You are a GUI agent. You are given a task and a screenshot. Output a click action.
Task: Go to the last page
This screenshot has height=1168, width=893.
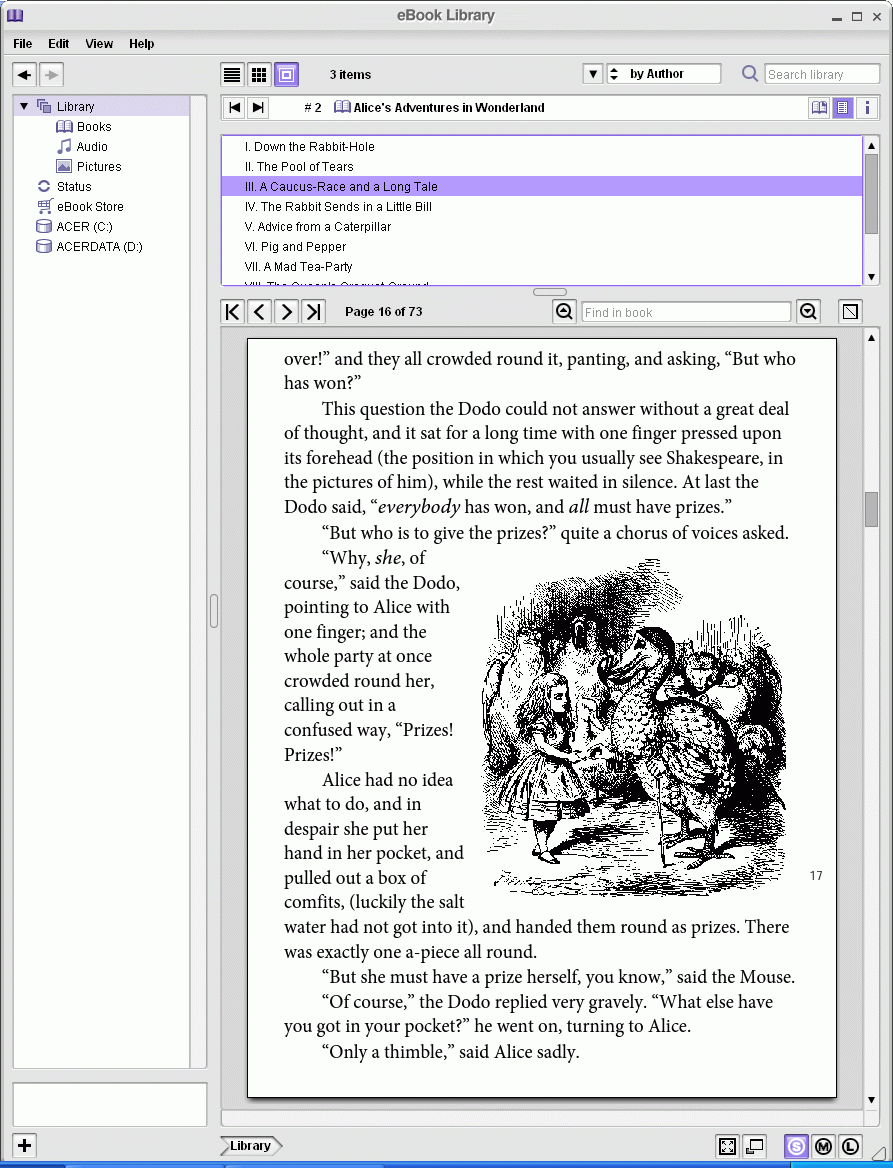(314, 311)
